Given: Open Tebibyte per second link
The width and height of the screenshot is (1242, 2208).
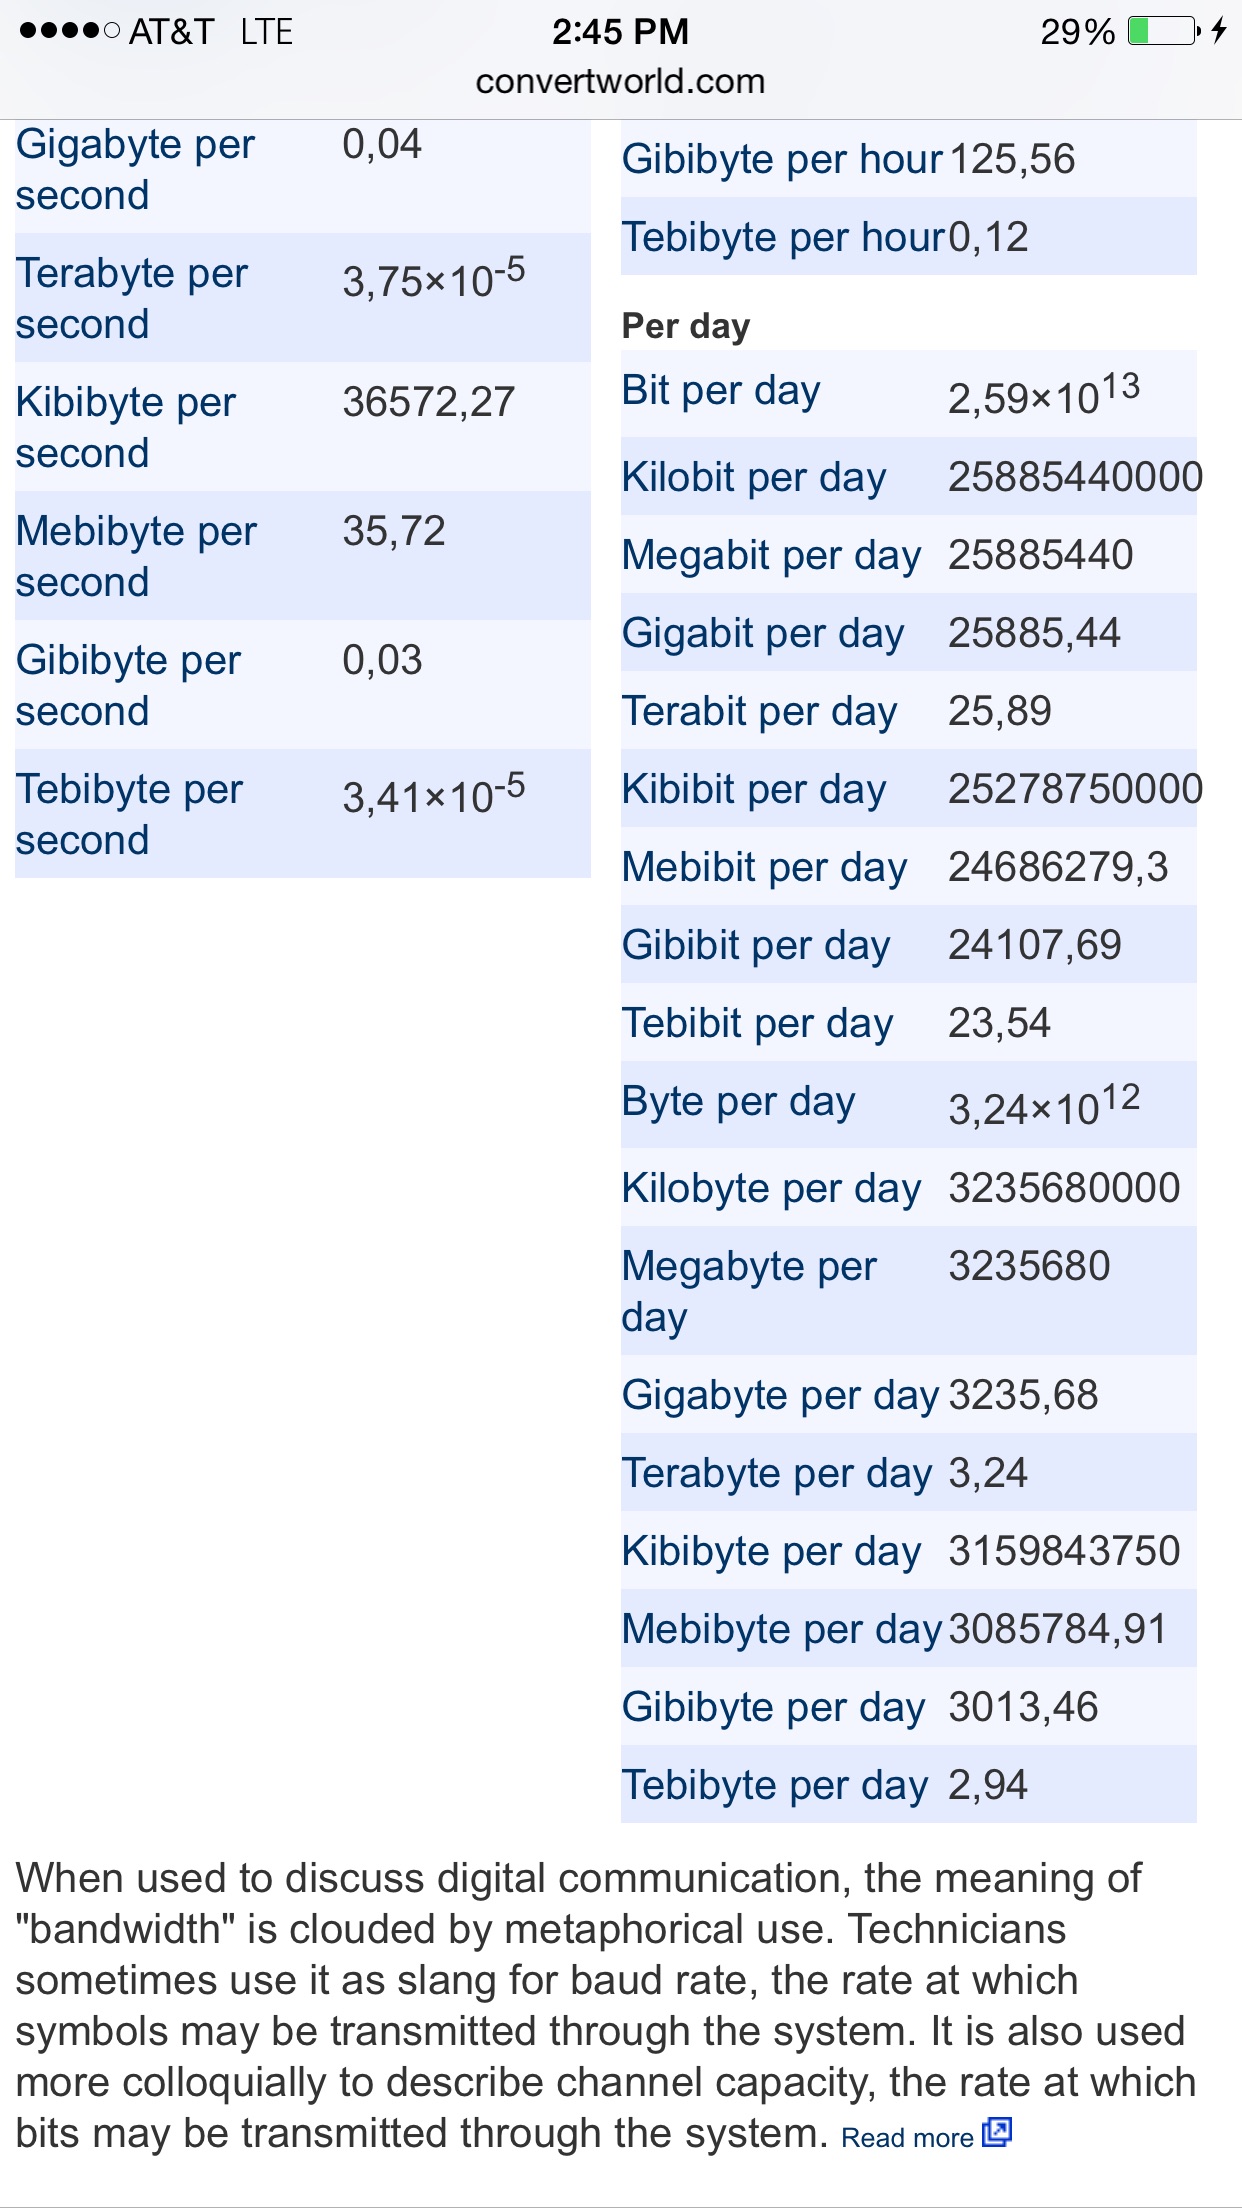Looking at the screenshot, I should [x=129, y=814].
